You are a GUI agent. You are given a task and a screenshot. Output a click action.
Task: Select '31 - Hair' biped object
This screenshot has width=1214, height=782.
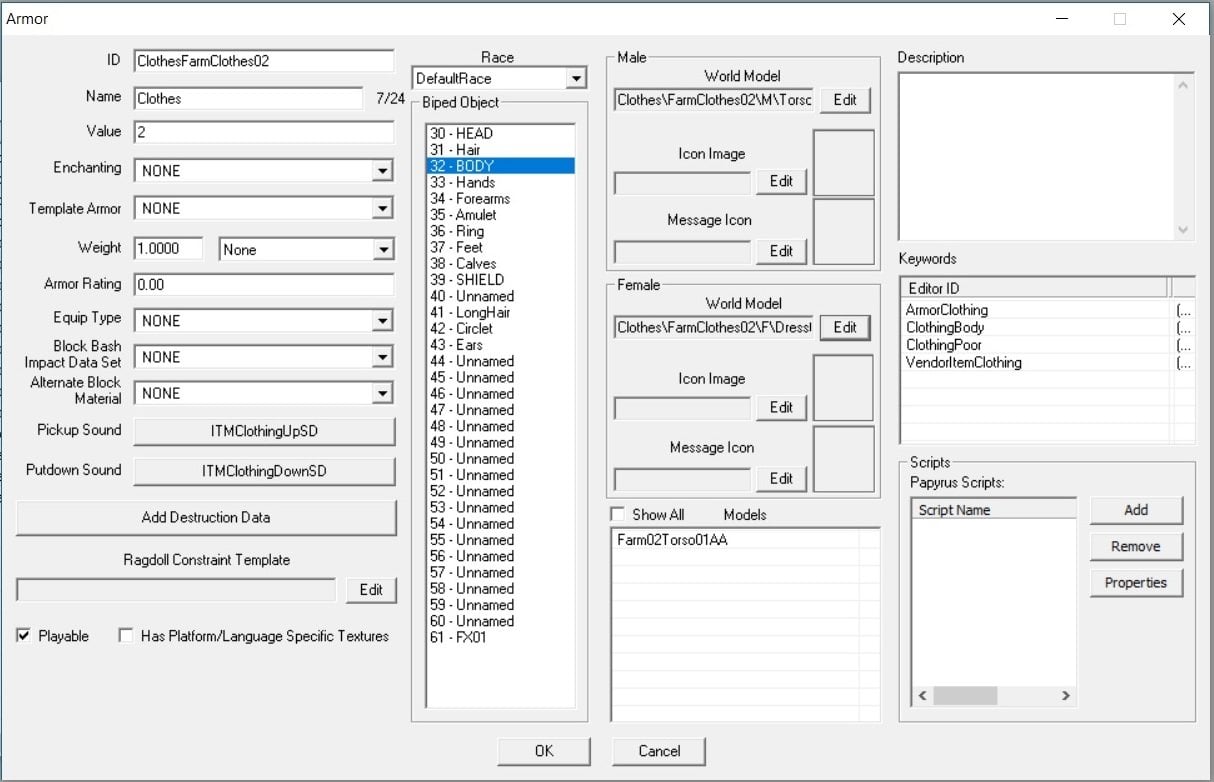click(500, 150)
